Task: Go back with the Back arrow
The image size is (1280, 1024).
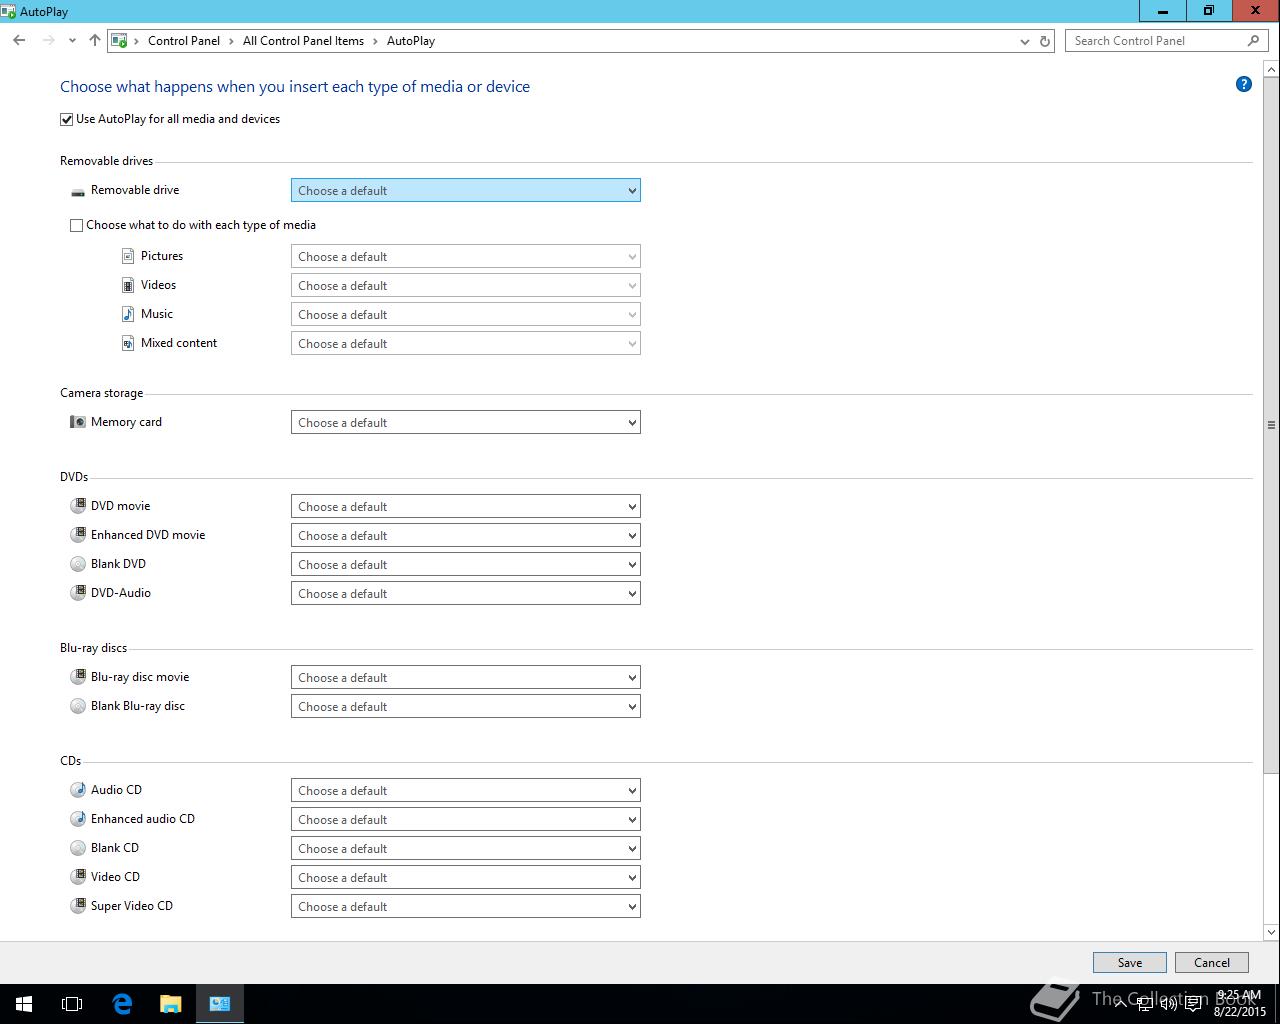Action: [x=19, y=41]
